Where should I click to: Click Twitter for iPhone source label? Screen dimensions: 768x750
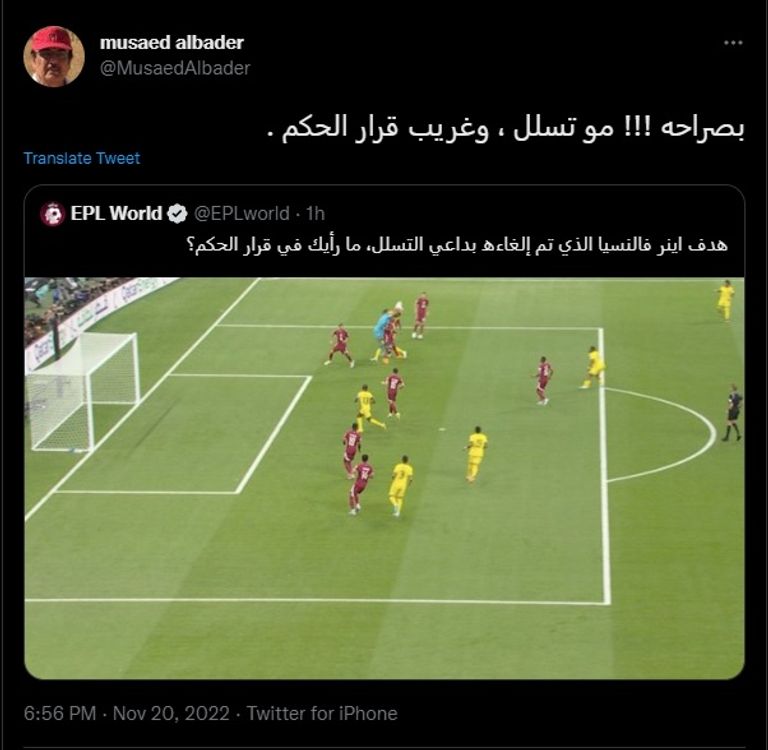322,713
